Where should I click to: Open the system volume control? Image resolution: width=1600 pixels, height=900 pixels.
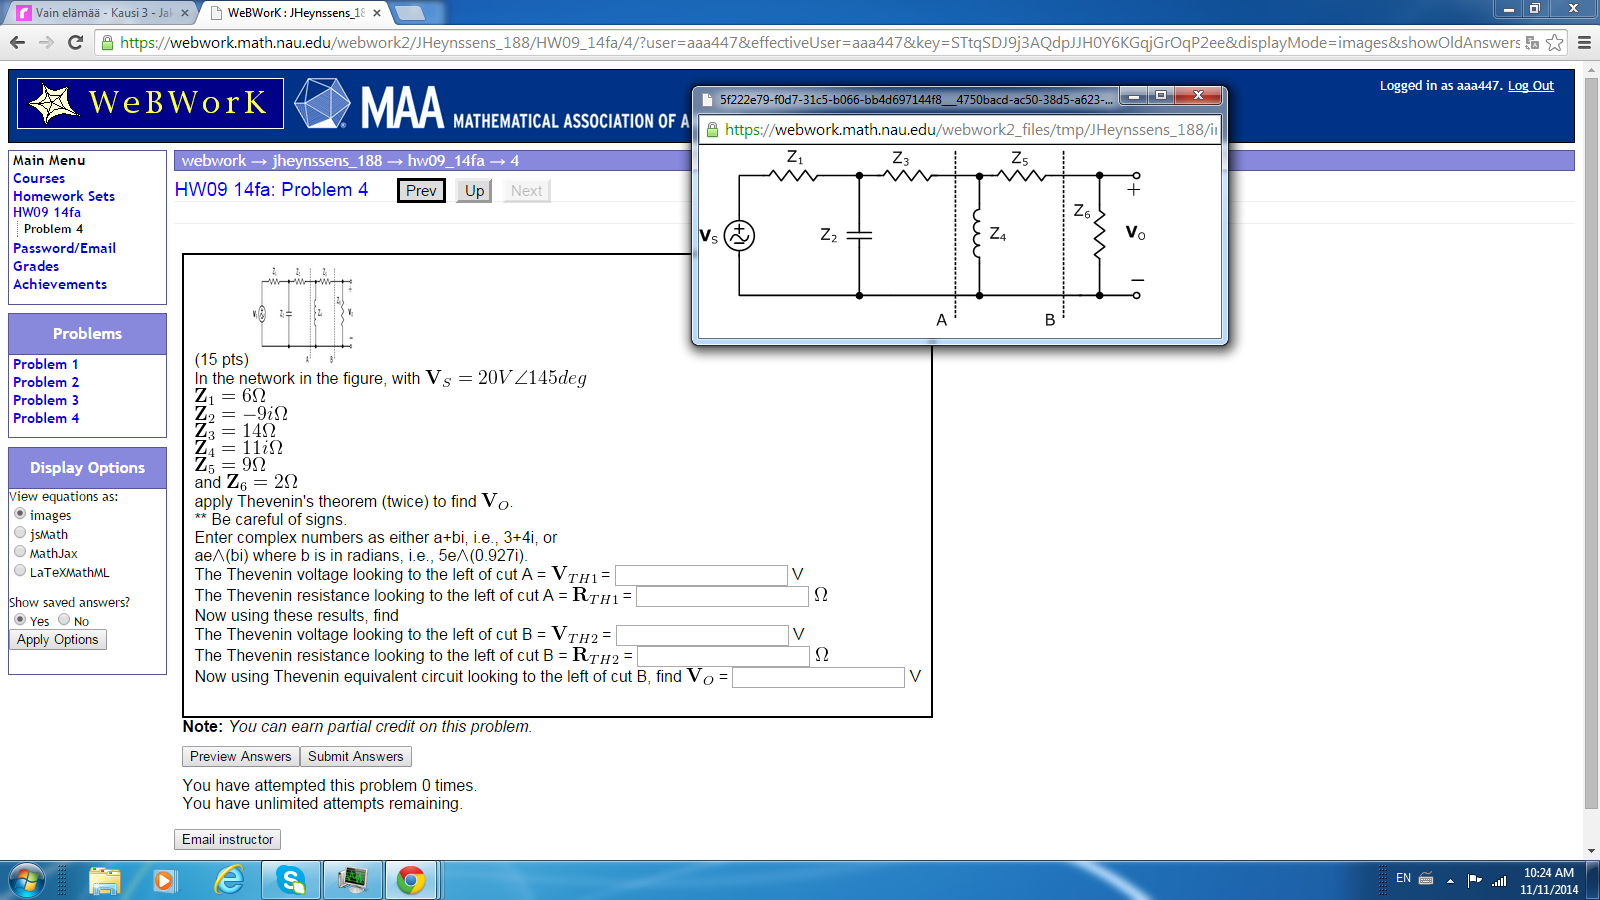1497,881
